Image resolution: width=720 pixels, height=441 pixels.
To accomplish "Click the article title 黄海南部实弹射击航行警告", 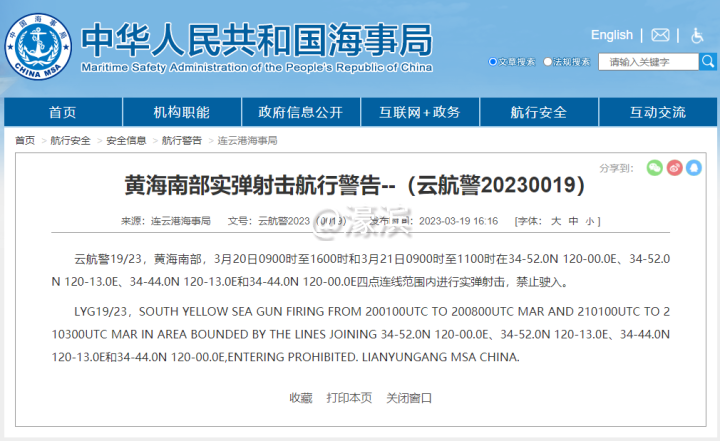I will (x=354, y=185).
